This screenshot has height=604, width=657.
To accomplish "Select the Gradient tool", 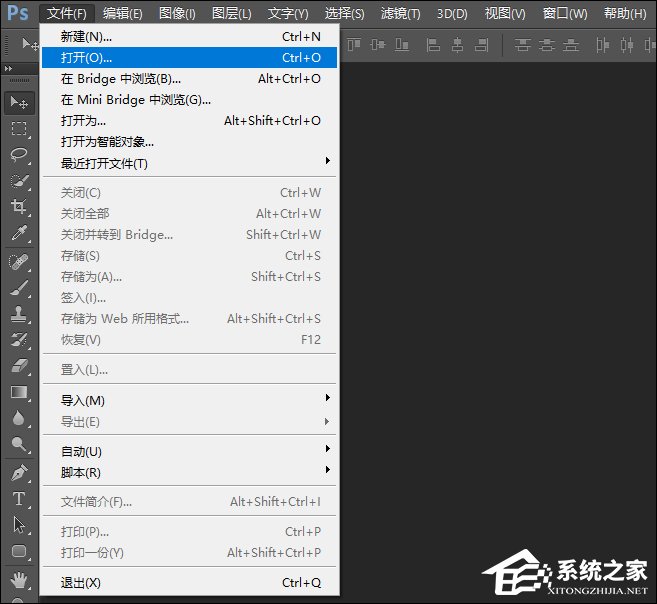I will tap(19, 393).
